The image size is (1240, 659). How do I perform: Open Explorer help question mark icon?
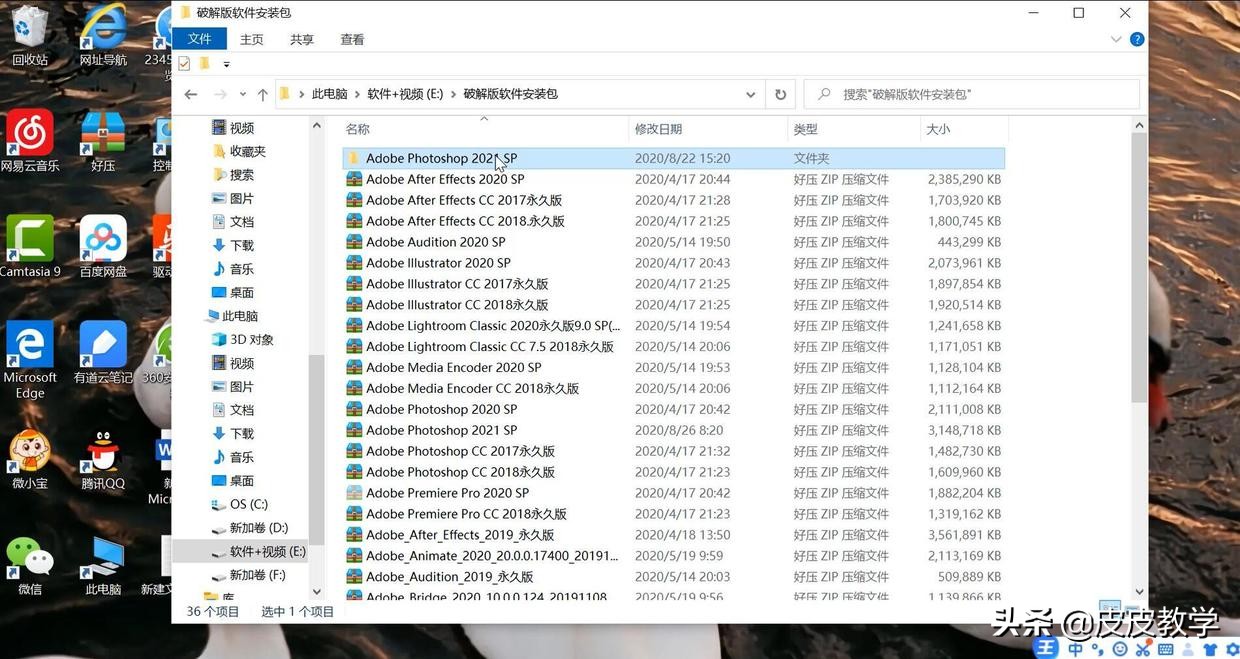pyautogui.click(x=1137, y=39)
